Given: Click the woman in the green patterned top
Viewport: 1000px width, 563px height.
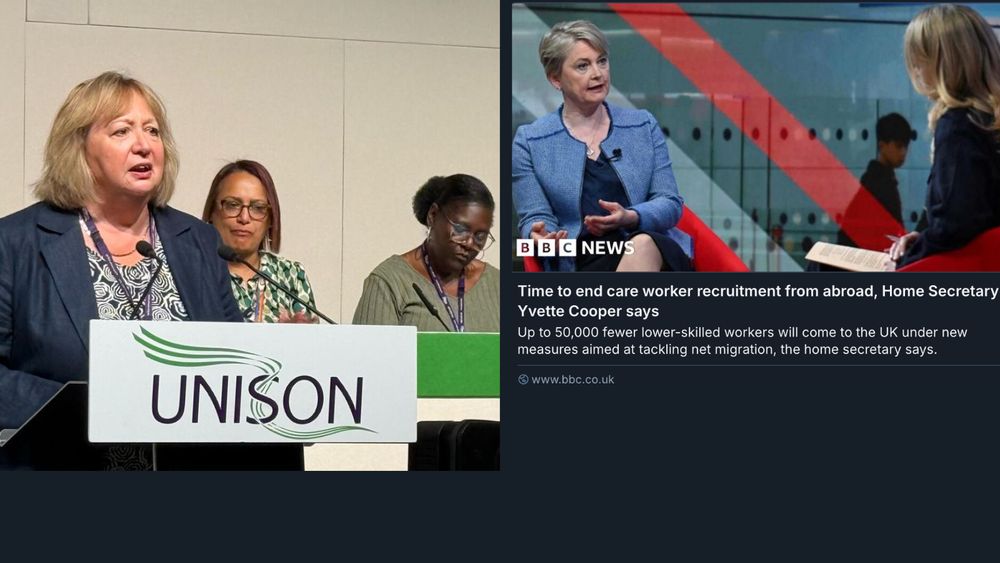Looking at the screenshot, I should point(258,242).
